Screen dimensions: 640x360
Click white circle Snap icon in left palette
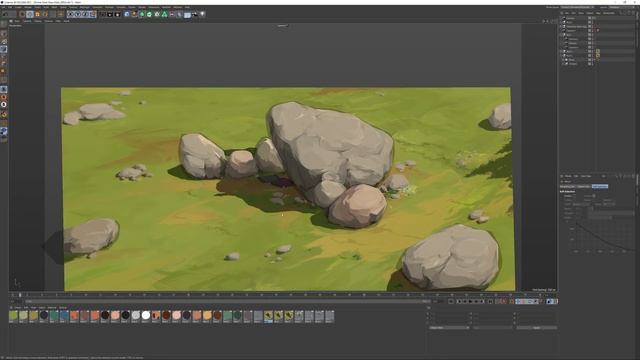point(4,104)
